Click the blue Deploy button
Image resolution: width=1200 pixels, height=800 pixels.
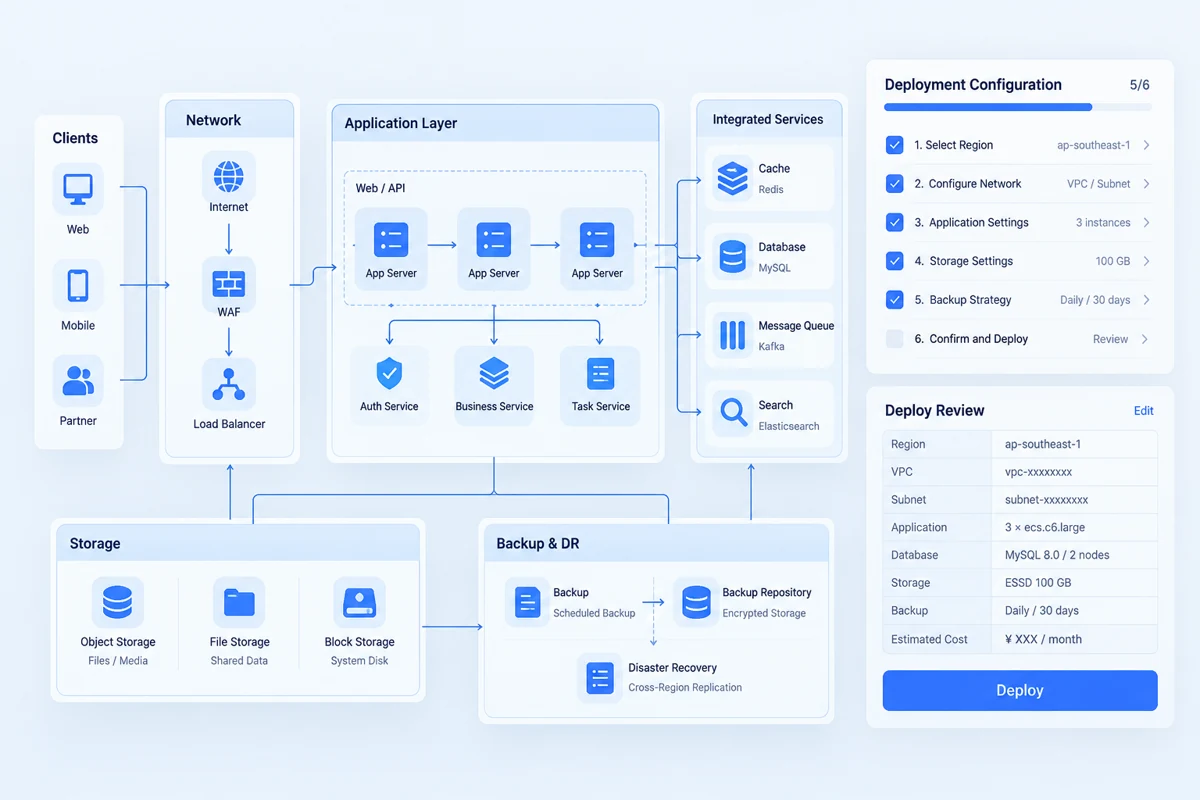click(x=1020, y=690)
